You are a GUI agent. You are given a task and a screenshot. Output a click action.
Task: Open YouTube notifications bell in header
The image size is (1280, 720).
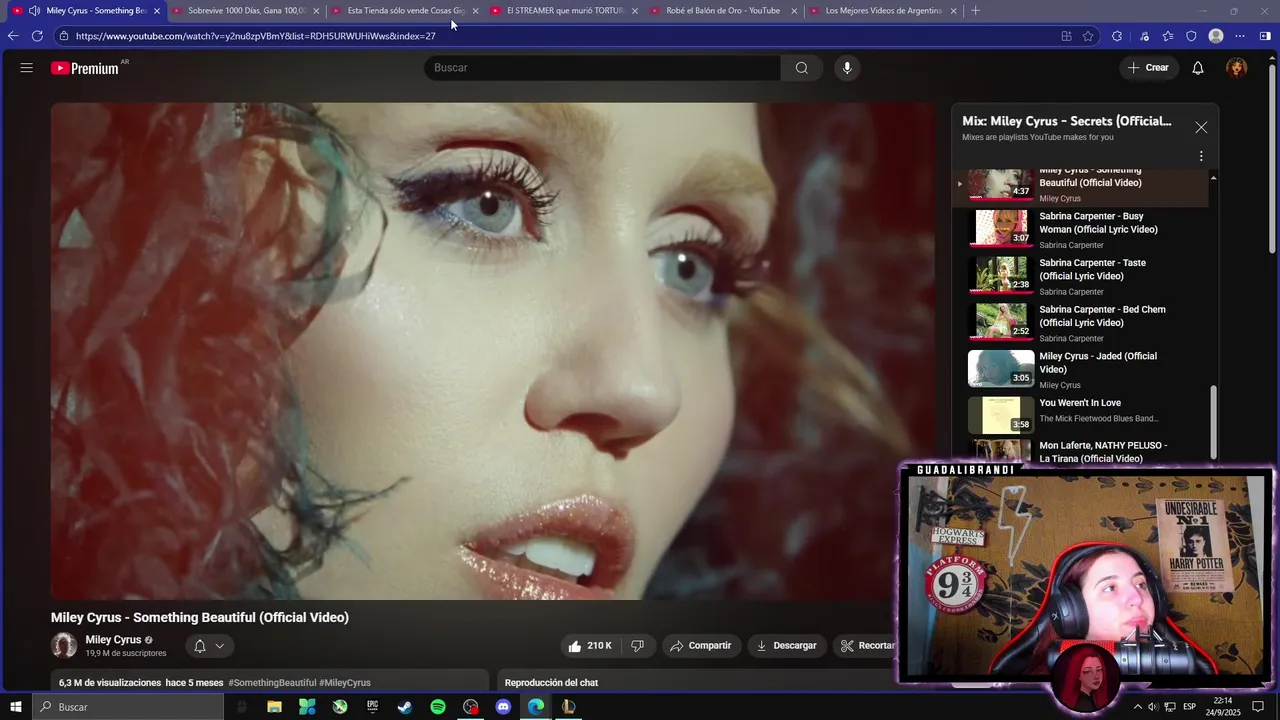point(1198,68)
